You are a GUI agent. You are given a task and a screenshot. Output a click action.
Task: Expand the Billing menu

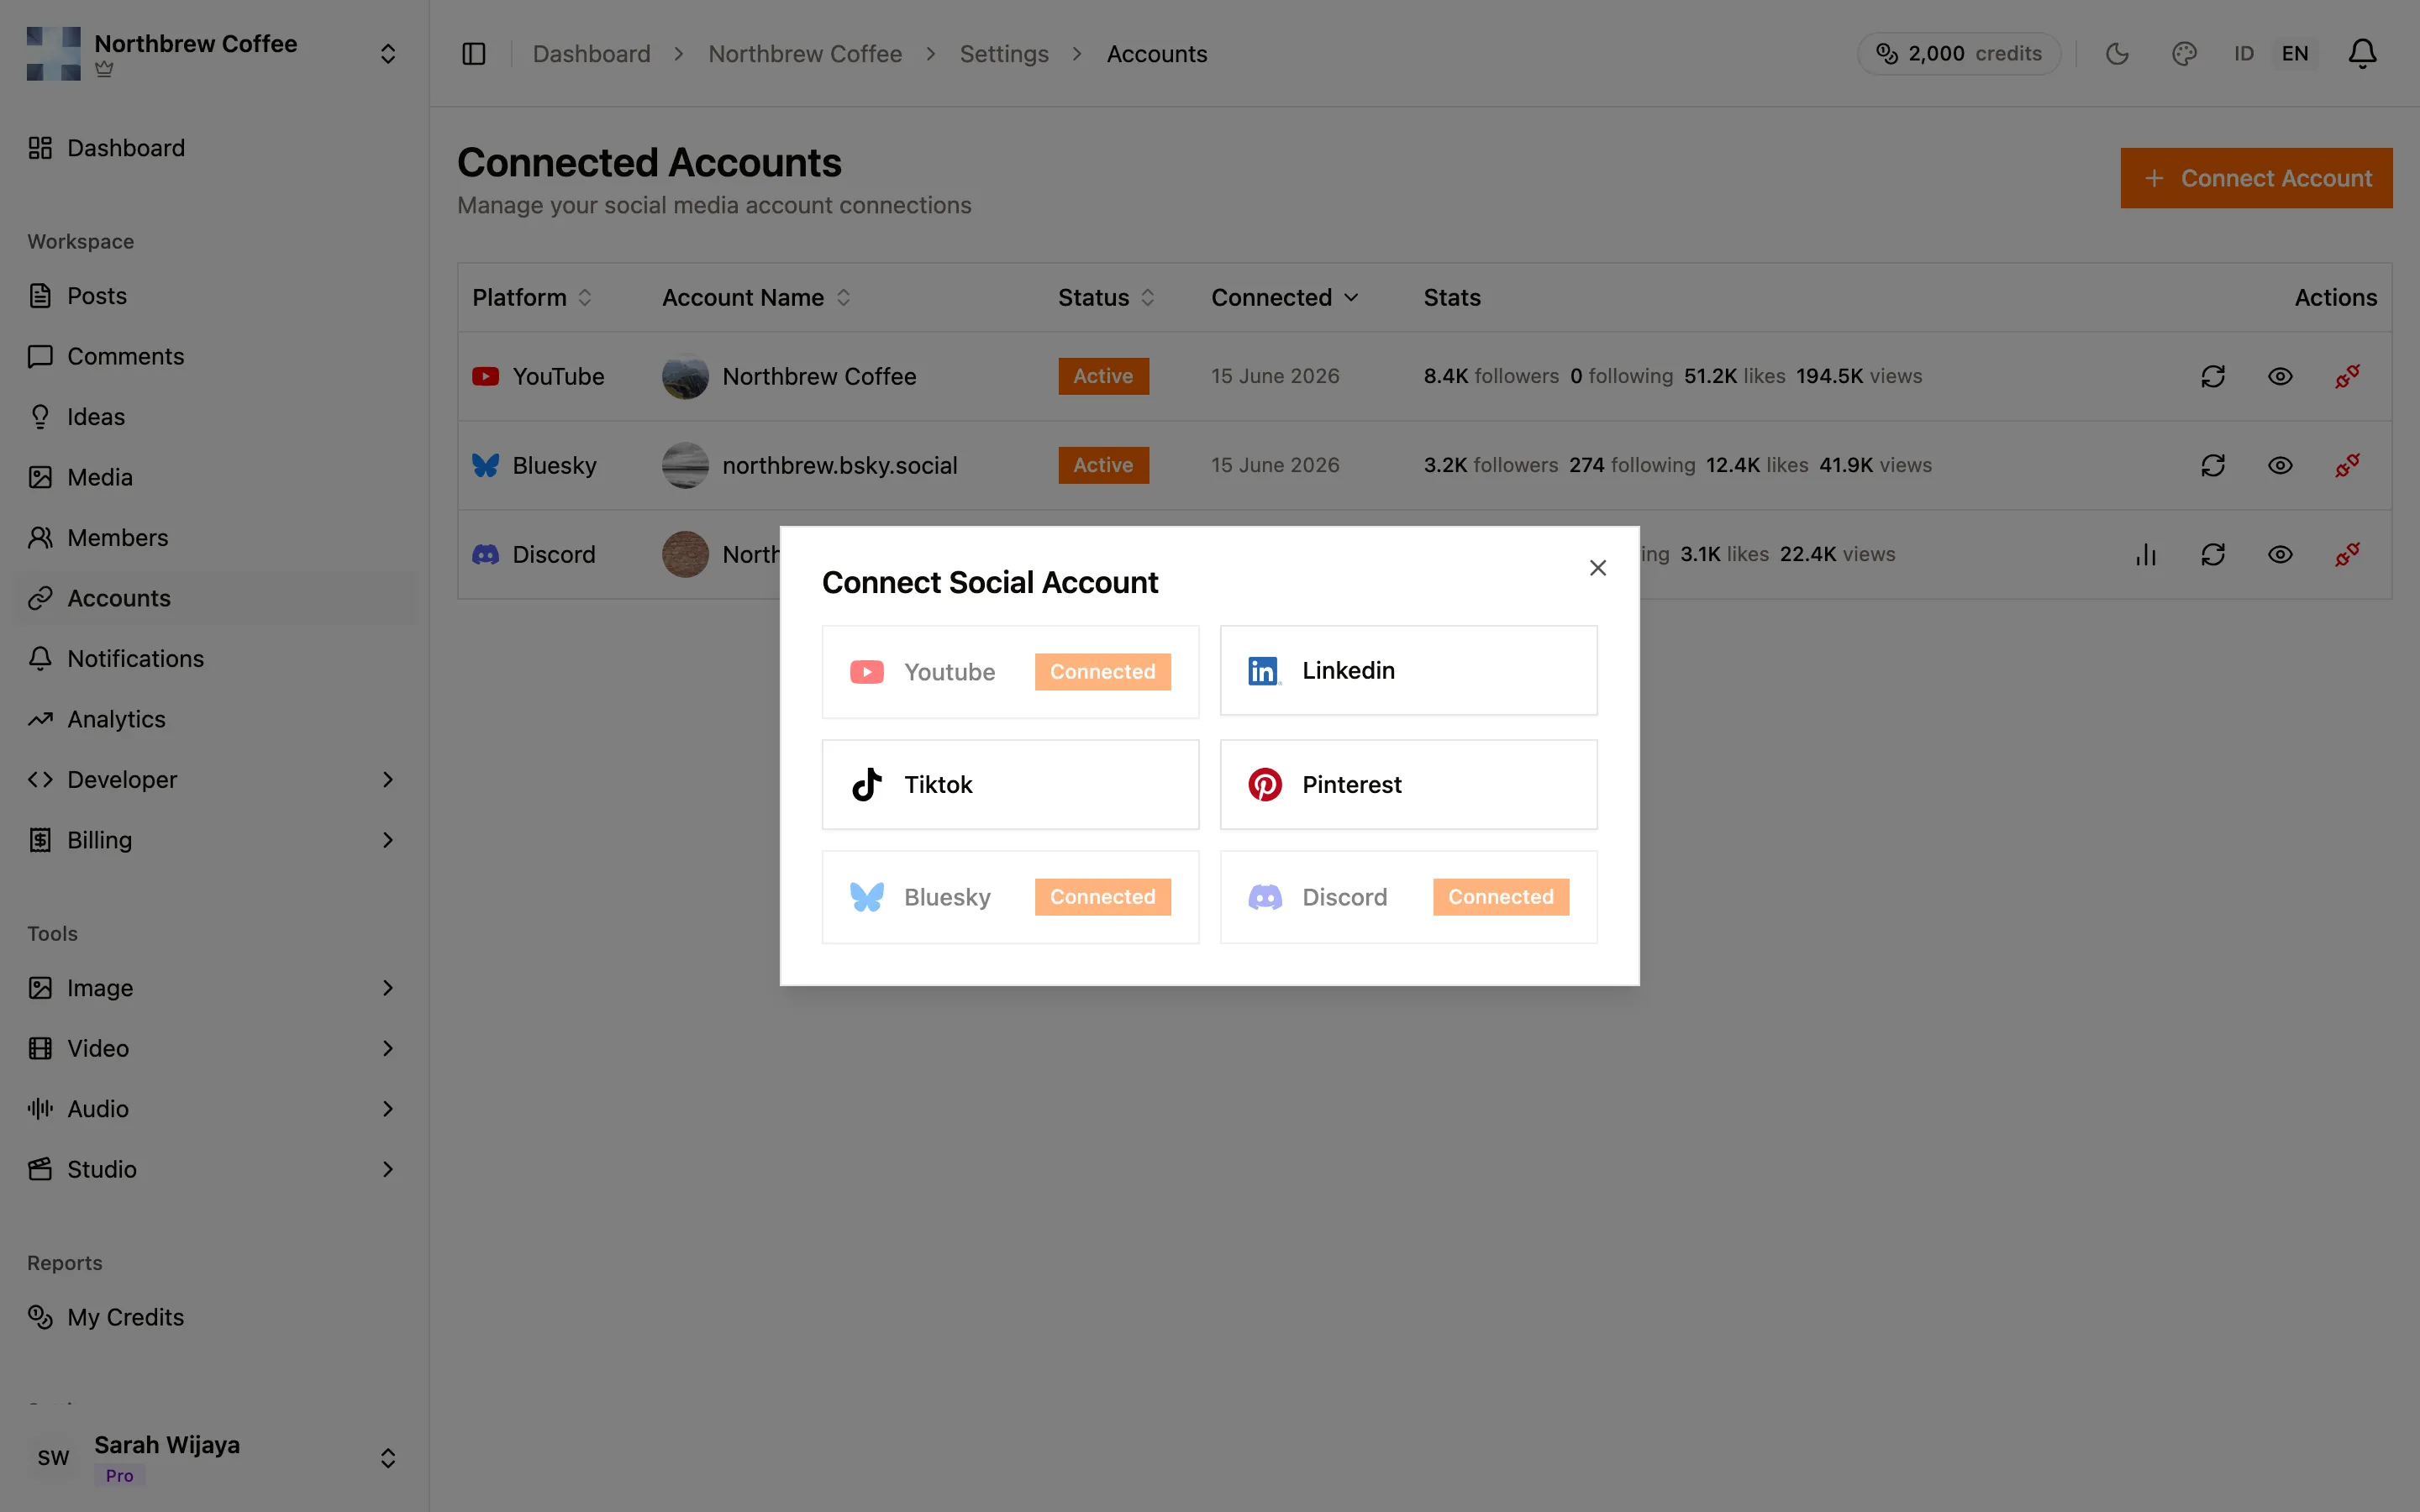pos(213,840)
